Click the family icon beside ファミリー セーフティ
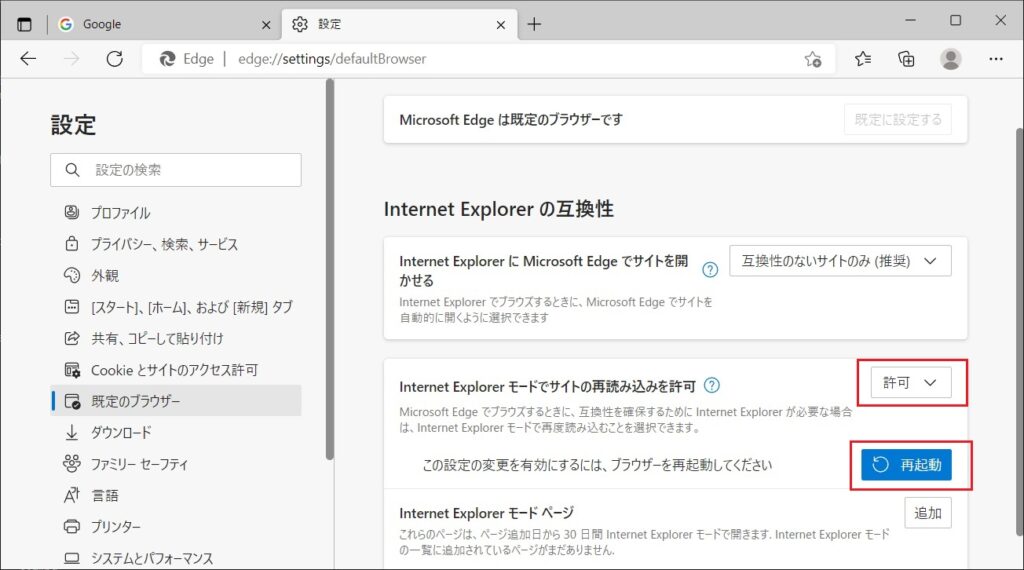The width and height of the screenshot is (1024, 570). (x=72, y=464)
